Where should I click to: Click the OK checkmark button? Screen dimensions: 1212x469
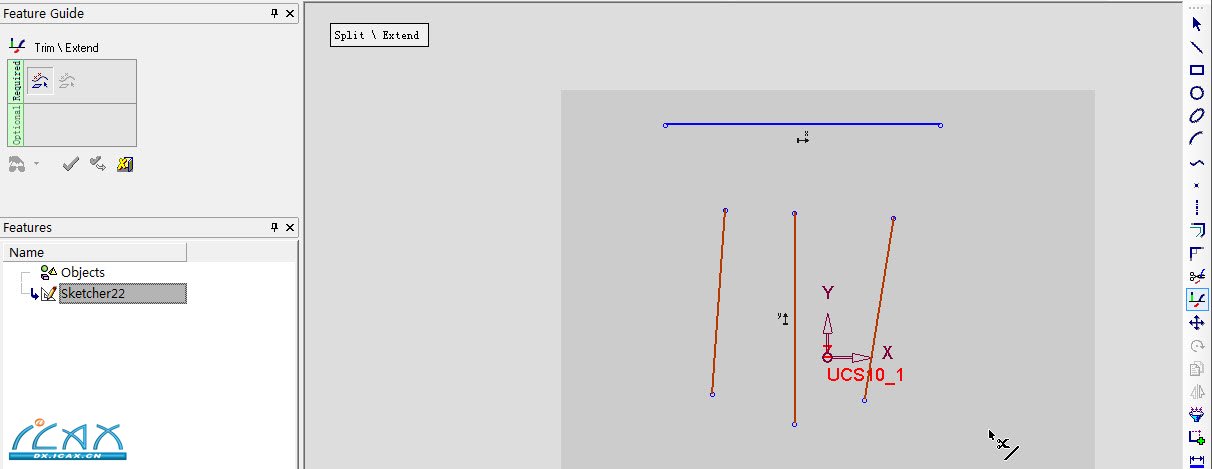[x=70, y=164]
